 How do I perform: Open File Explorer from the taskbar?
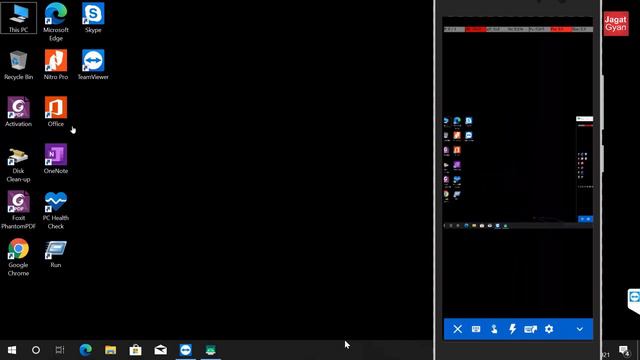(111, 350)
